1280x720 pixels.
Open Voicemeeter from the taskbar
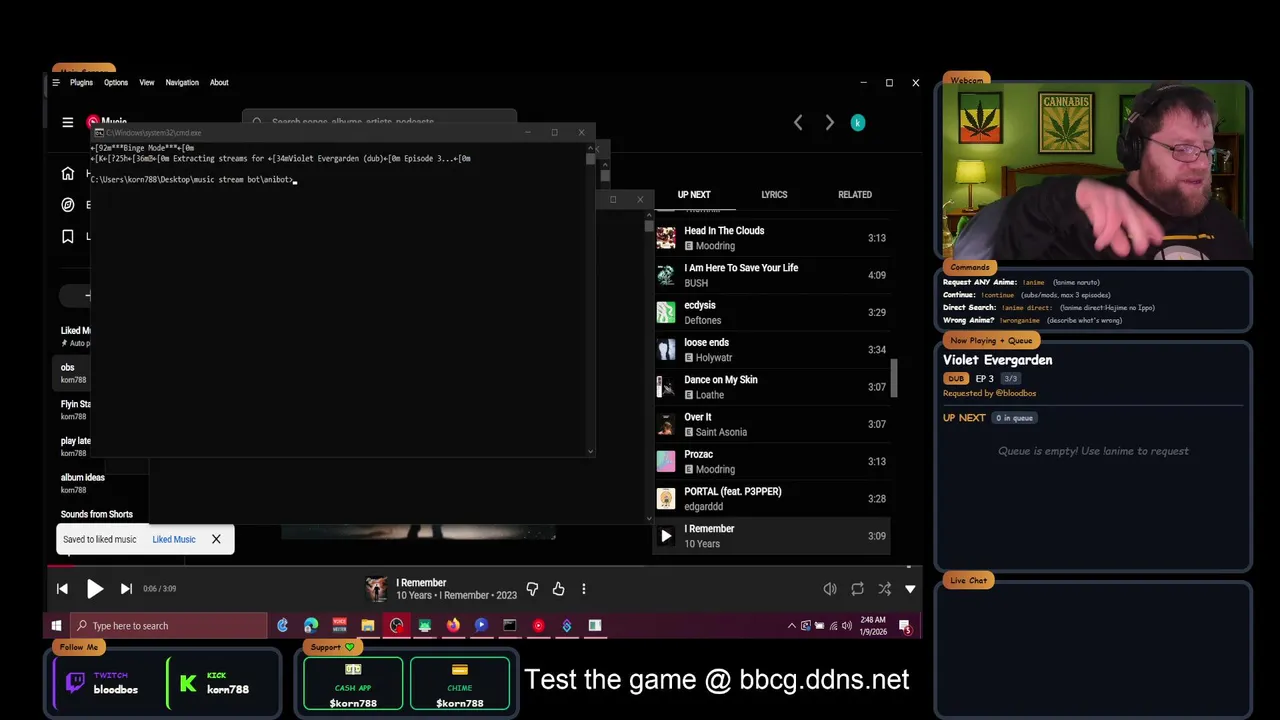339,626
